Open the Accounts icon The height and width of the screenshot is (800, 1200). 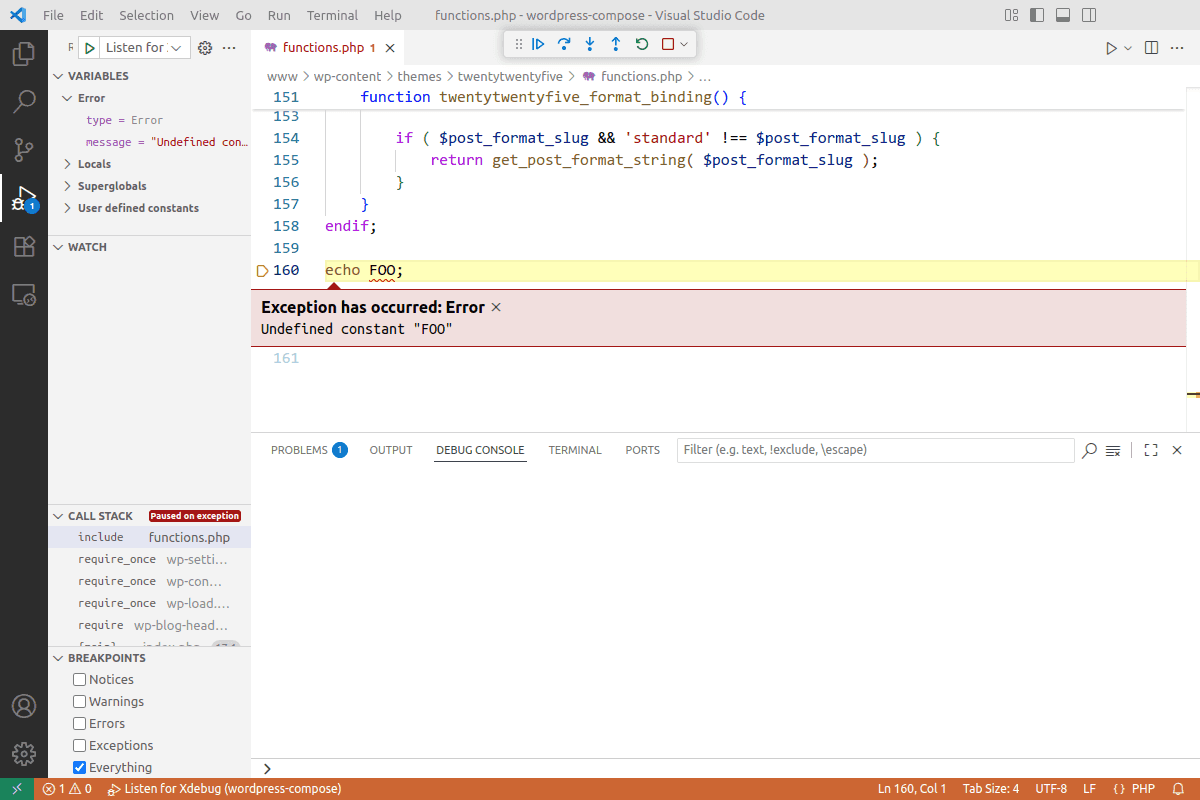(x=24, y=706)
